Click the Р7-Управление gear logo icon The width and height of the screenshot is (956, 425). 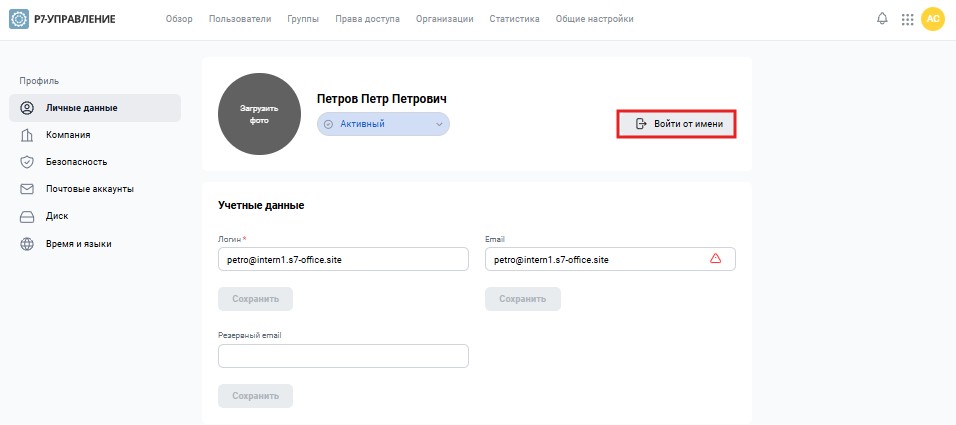tap(19, 19)
